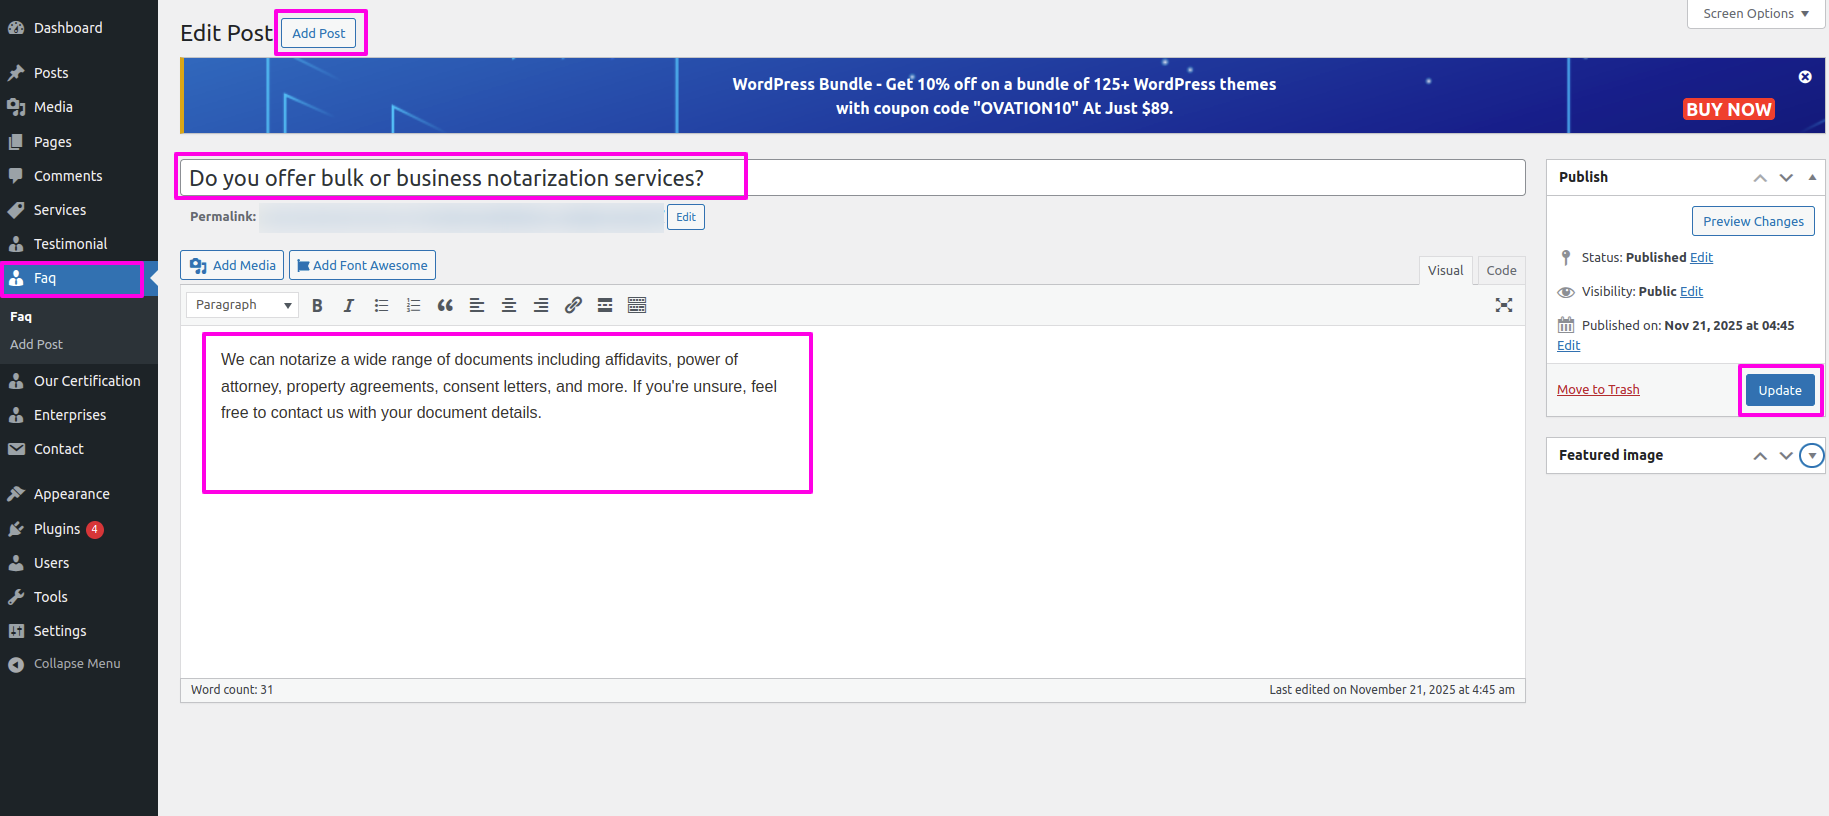The width and height of the screenshot is (1829, 816).
Task: Open the Add Font Awesome button
Action: (362, 265)
